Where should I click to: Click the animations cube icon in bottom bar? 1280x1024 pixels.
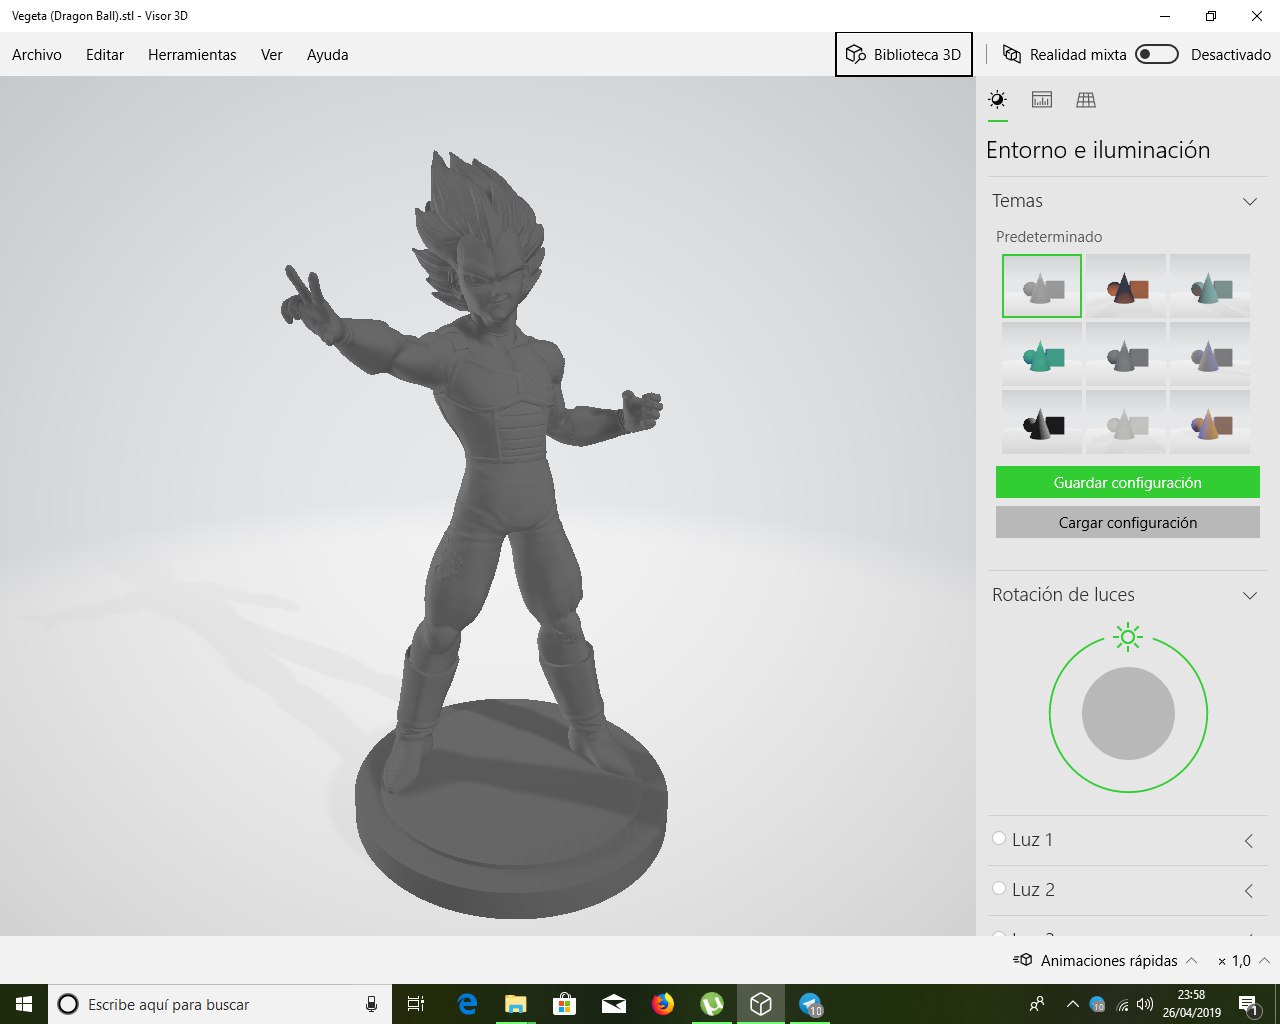click(x=1023, y=960)
